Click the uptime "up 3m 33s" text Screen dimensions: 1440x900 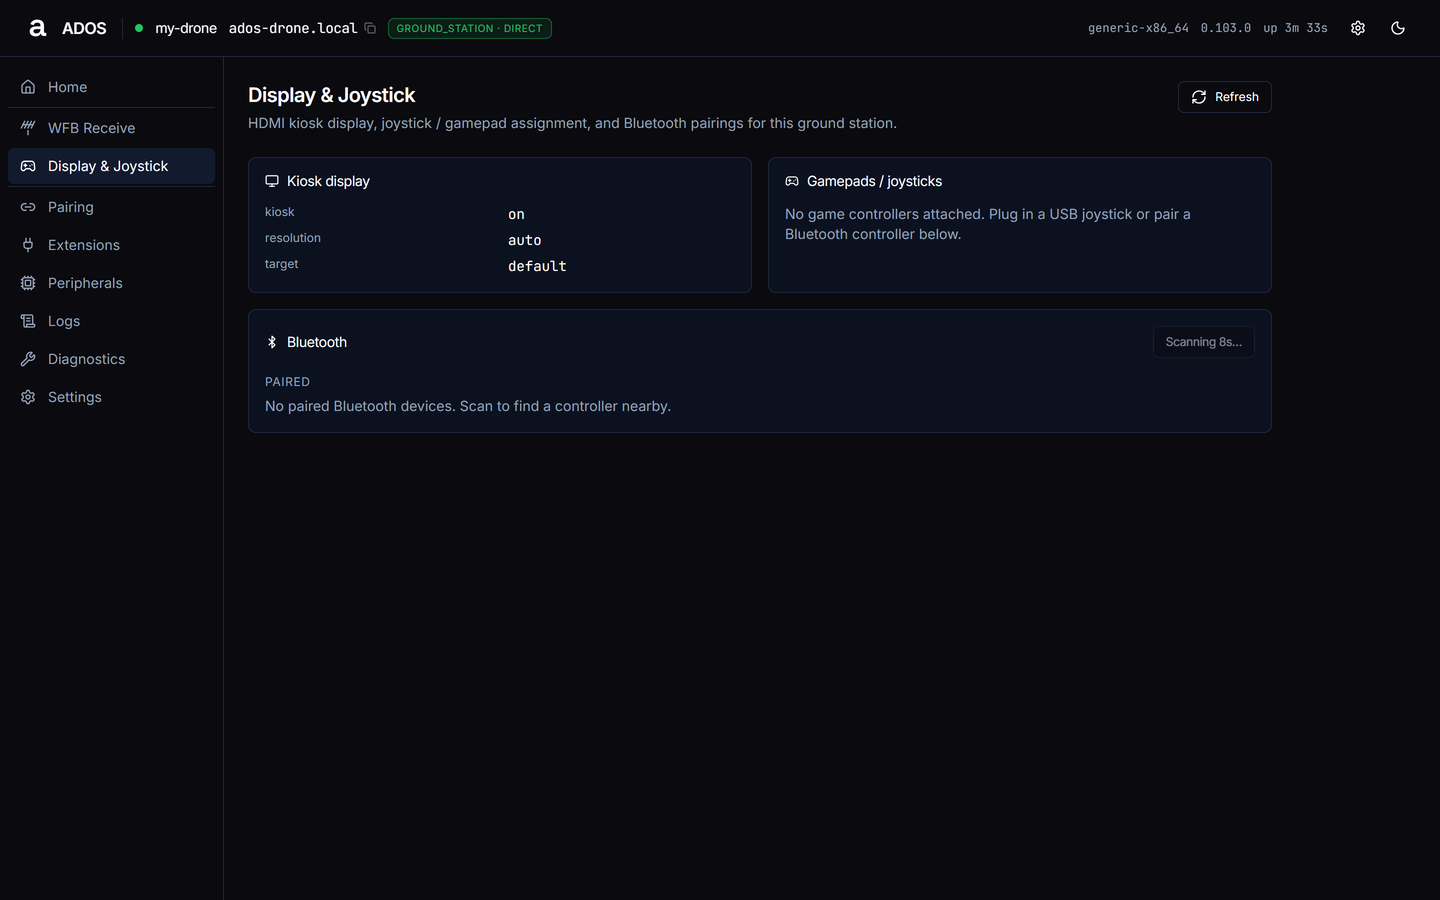[x=1295, y=28]
